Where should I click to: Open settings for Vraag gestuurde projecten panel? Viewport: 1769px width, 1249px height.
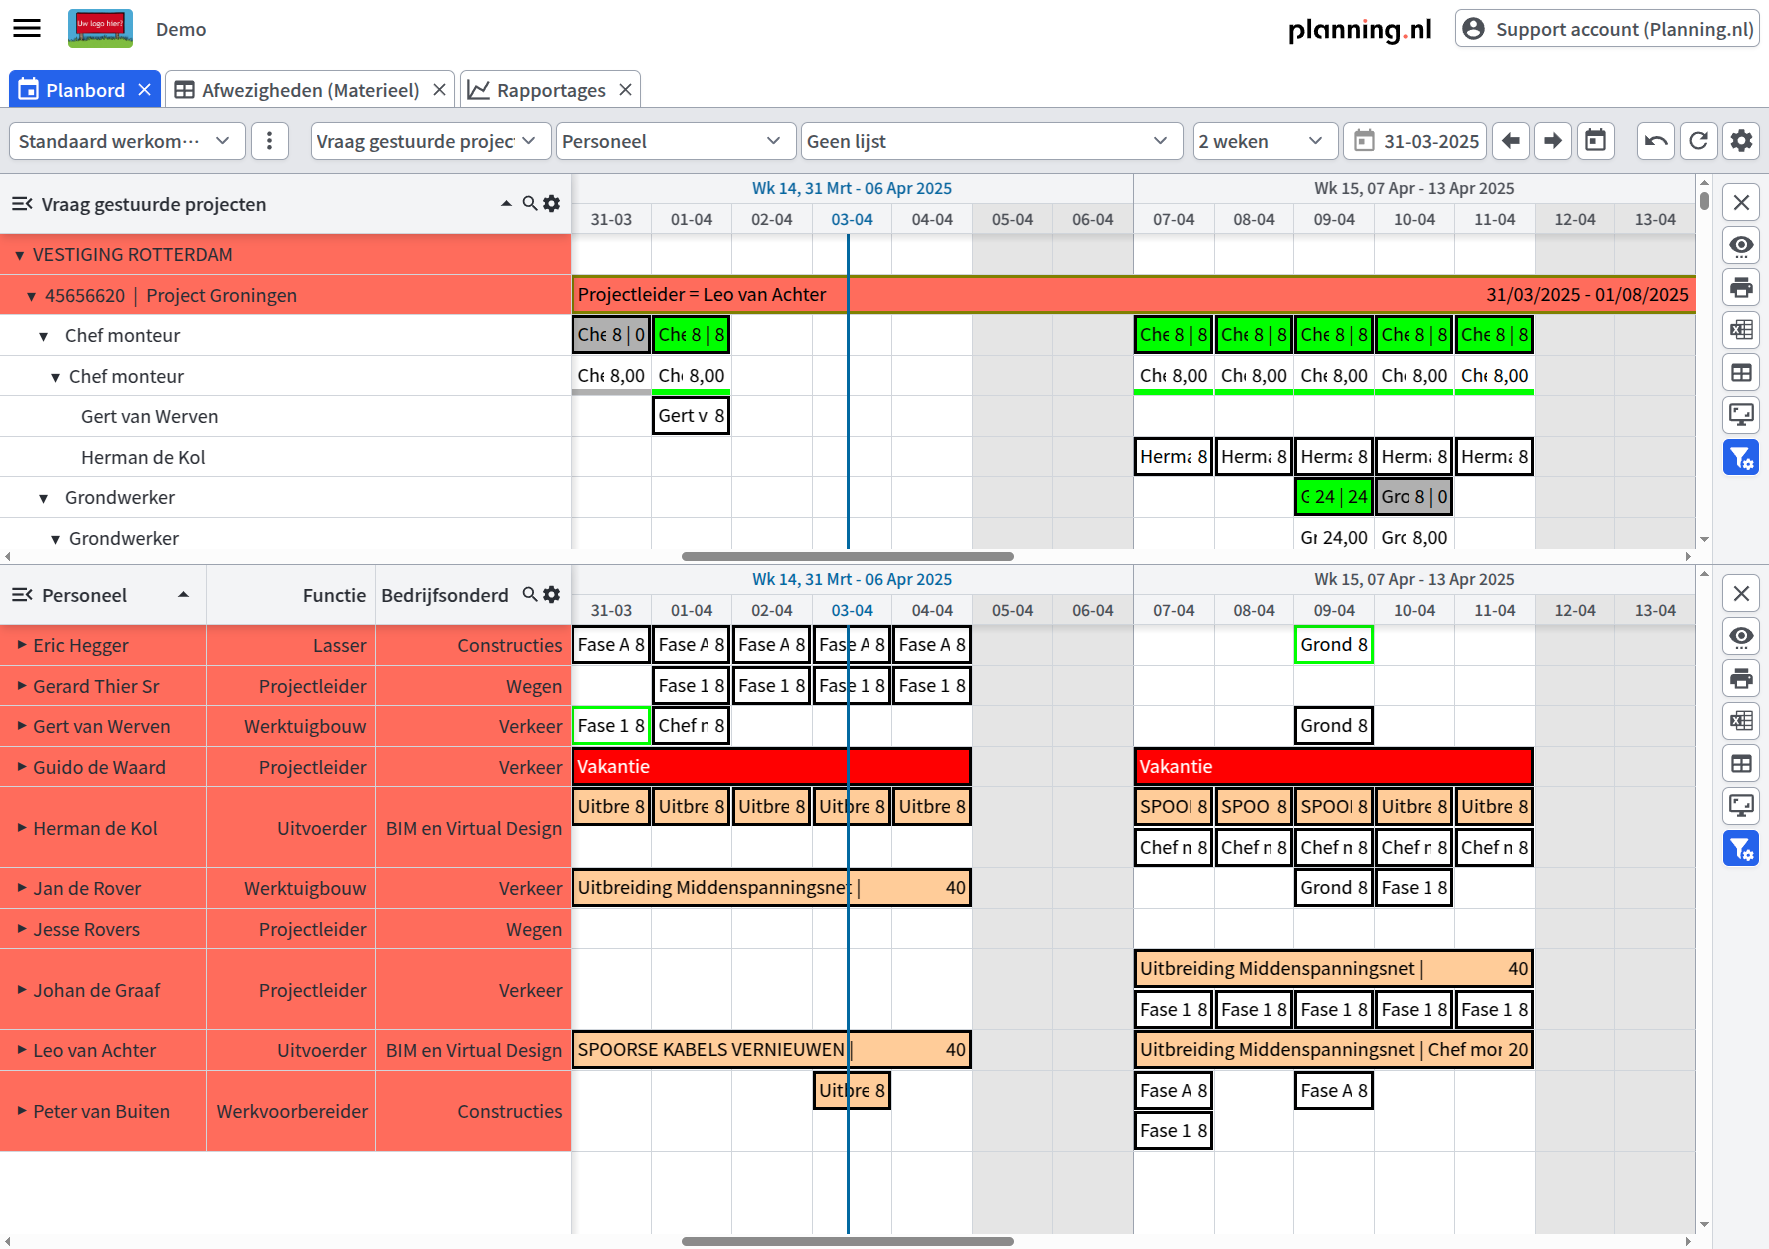pos(551,203)
